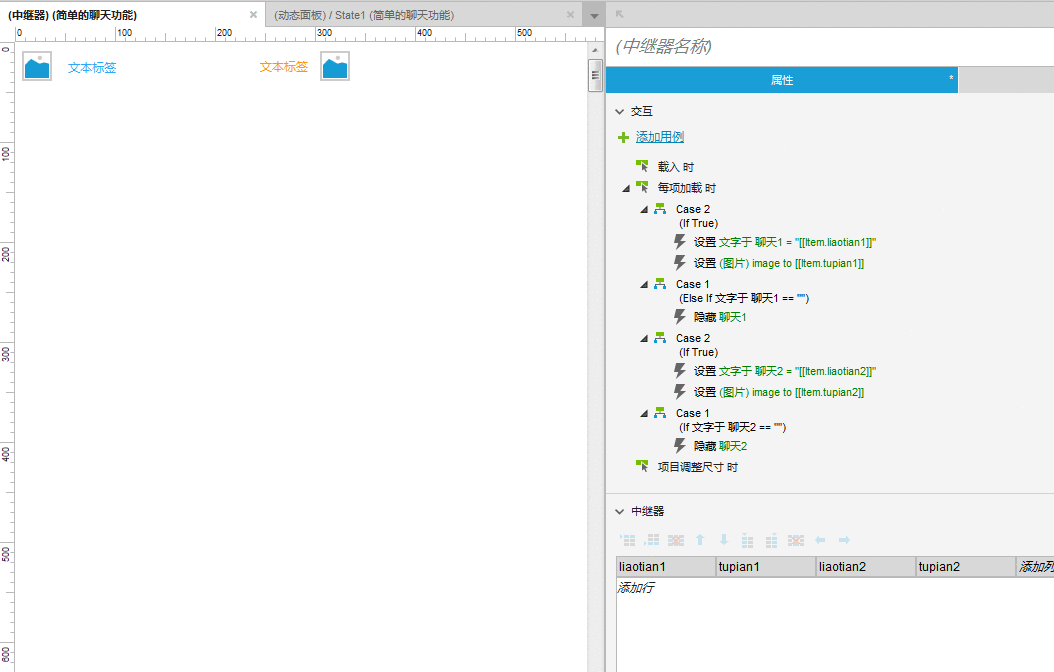Click the canvas vertical scrollbar thumb

[x=595, y=75]
